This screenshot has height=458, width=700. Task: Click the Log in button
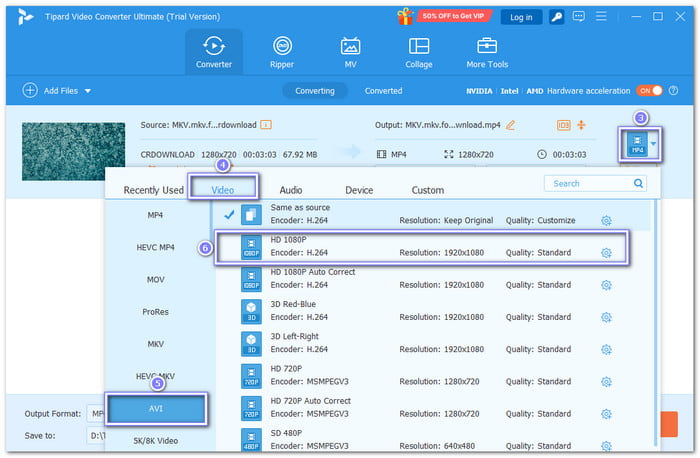click(520, 17)
